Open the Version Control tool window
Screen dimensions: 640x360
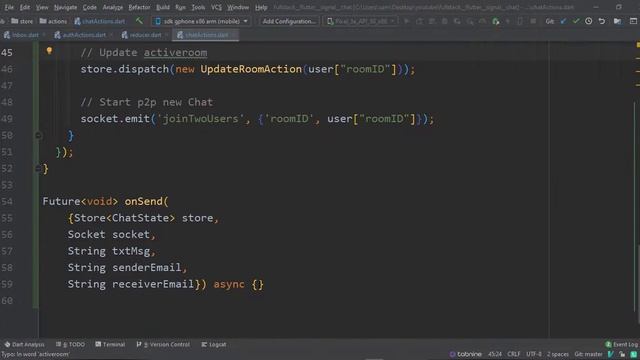163,344
